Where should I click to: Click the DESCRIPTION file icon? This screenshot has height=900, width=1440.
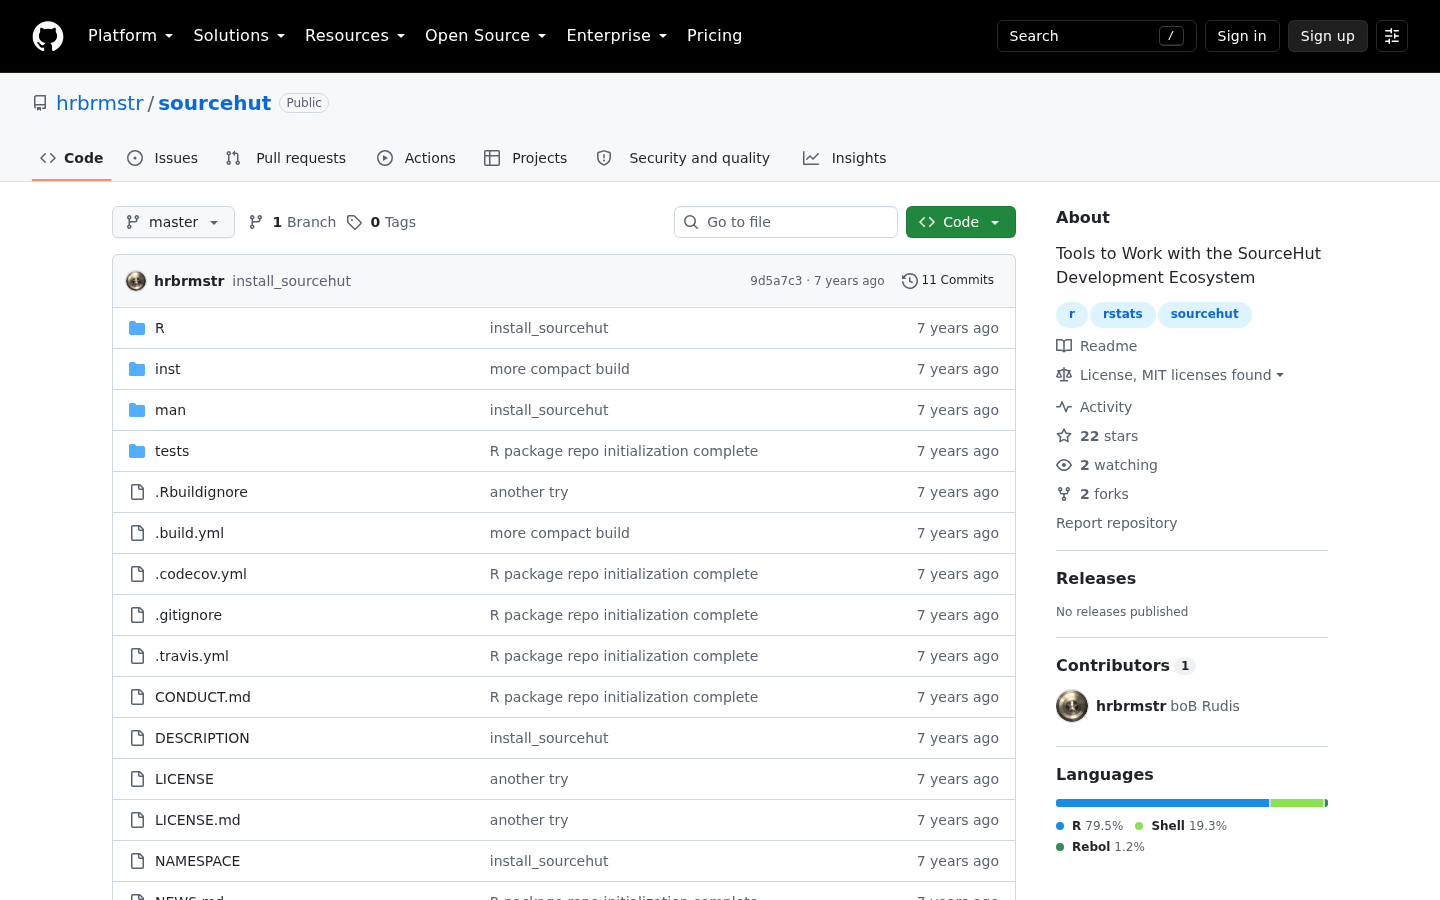point(137,738)
